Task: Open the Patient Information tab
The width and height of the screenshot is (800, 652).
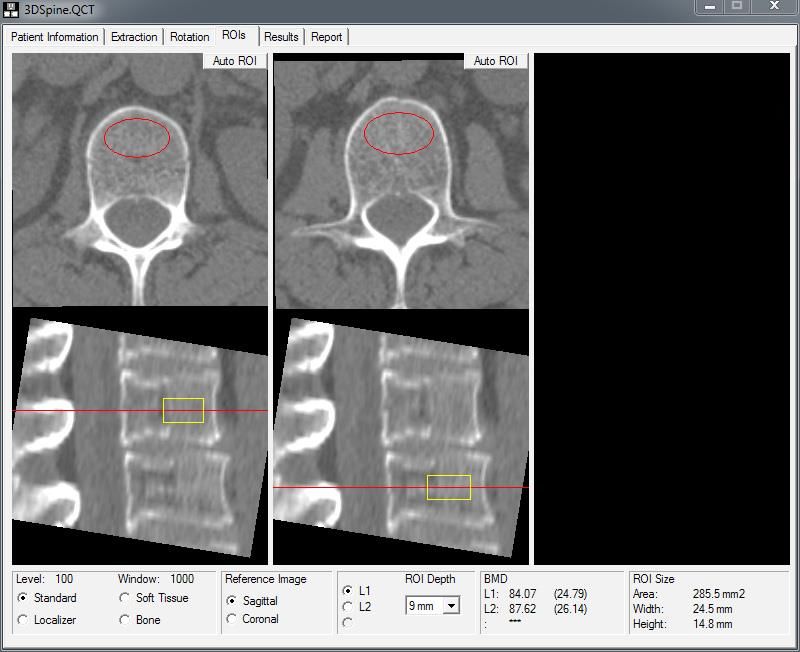Action: click(55, 37)
